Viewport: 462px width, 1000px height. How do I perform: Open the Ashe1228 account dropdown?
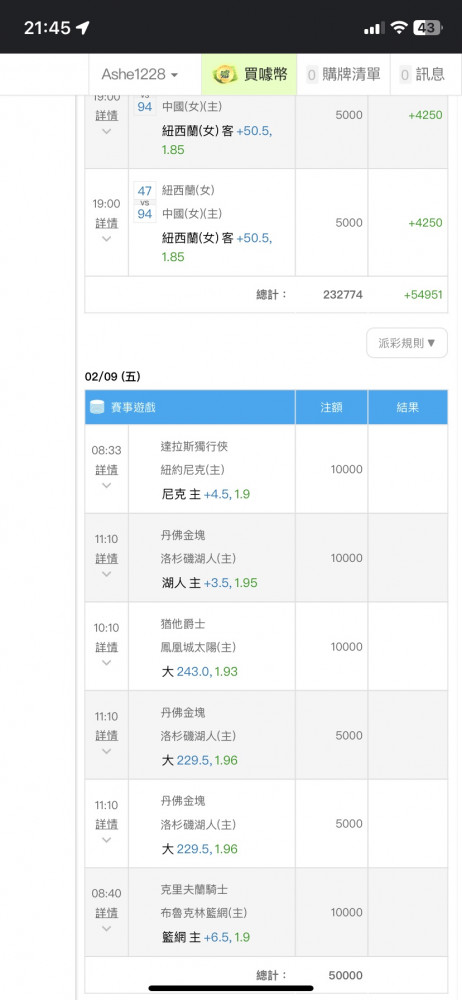pyautogui.click(x=140, y=75)
